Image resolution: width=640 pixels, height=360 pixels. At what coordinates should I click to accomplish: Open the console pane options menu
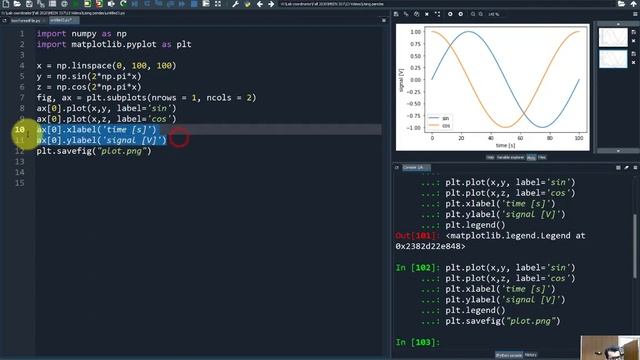[635, 167]
